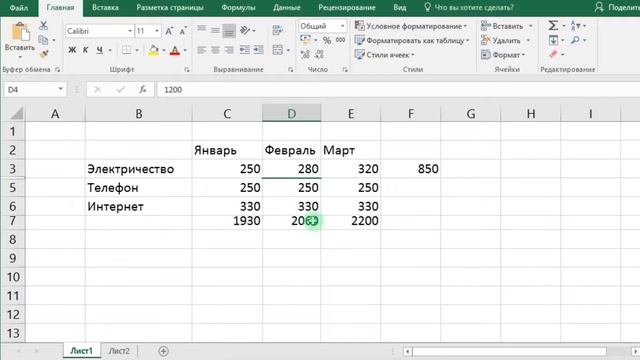
Task: Decrease font size with the smaller A icon
Action: (183, 31)
